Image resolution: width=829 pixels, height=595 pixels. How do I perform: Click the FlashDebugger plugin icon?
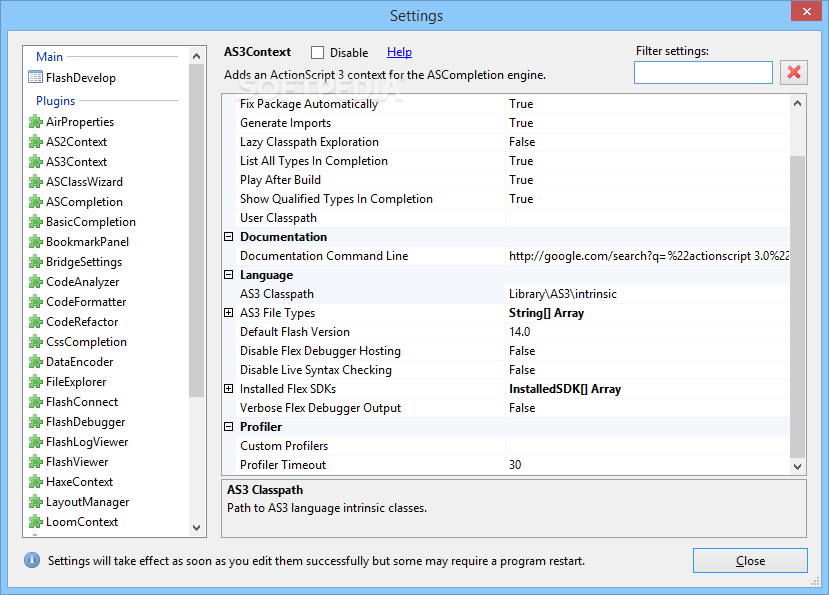point(35,422)
